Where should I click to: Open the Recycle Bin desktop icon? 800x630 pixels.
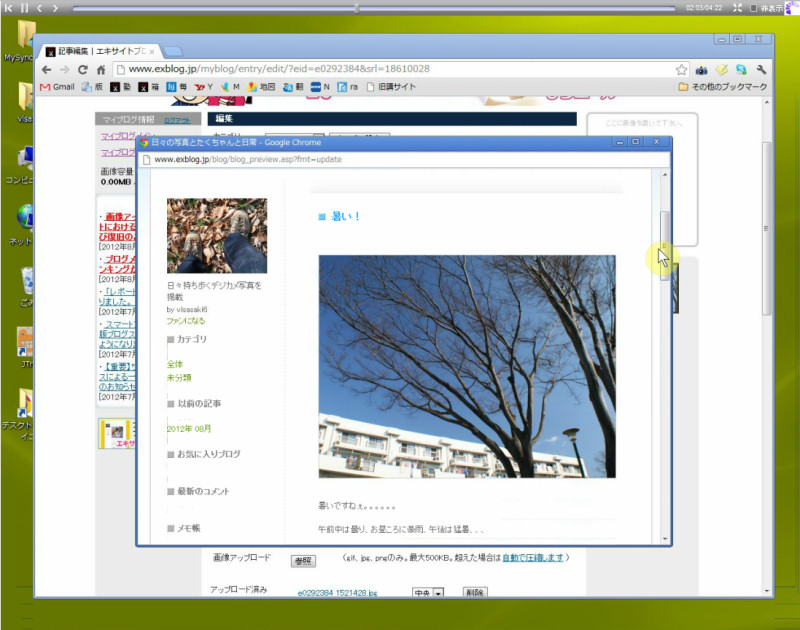click(27, 287)
